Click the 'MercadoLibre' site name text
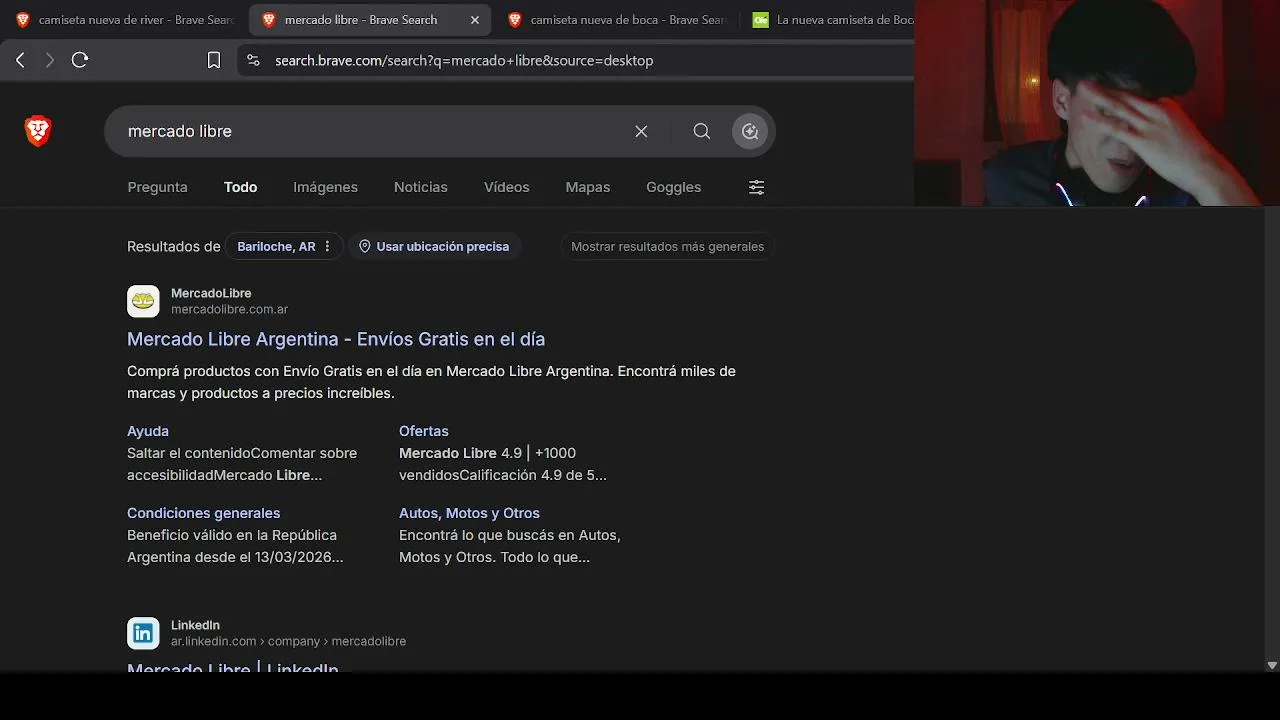1280x720 pixels. click(211, 293)
